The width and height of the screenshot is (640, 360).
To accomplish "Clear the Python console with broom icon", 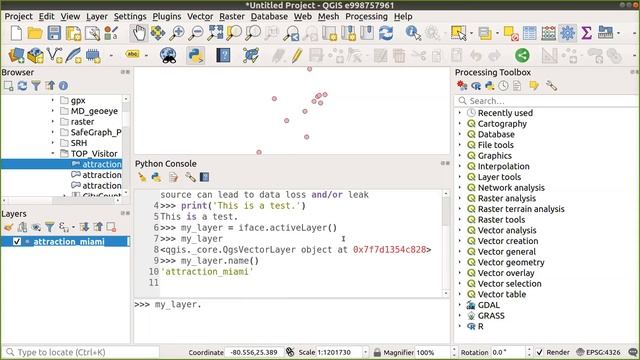I will coord(142,177).
